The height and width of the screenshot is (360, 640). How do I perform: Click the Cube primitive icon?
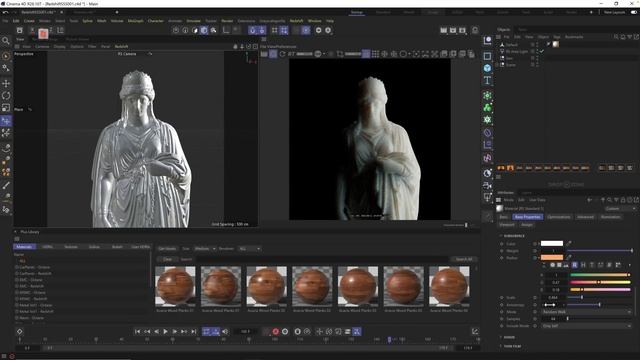tap(487, 68)
